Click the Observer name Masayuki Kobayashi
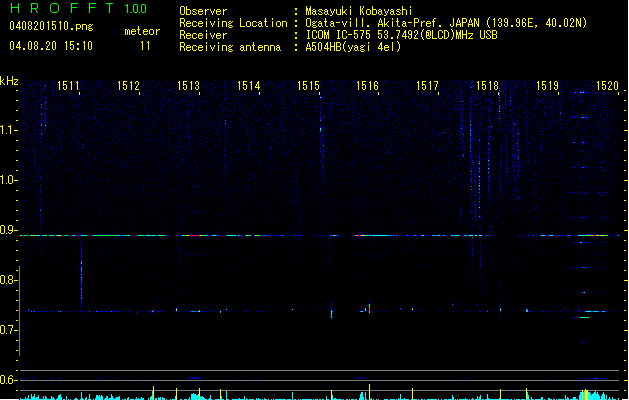The height and width of the screenshot is (400, 629). click(359, 11)
